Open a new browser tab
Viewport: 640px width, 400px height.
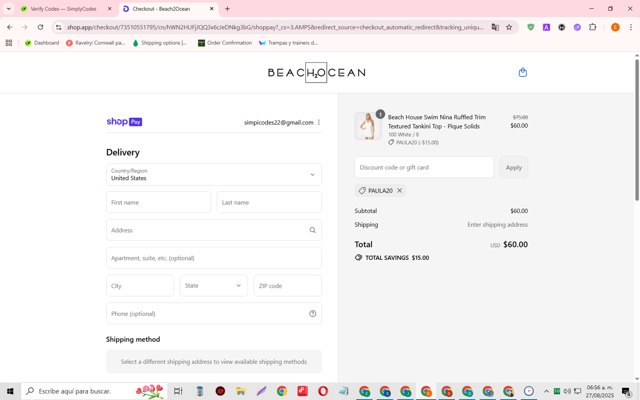(227, 9)
